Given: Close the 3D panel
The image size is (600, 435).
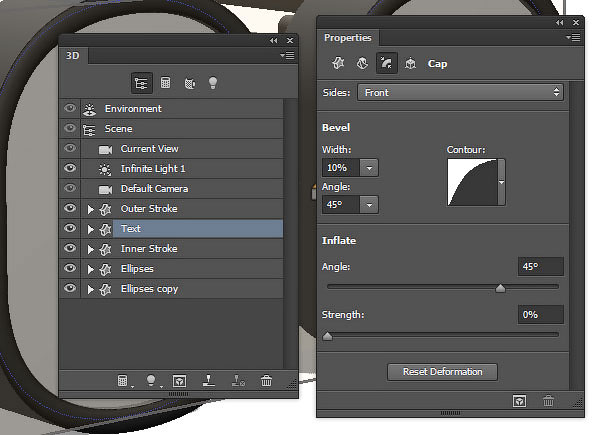Looking at the screenshot, I should pos(290,41).
